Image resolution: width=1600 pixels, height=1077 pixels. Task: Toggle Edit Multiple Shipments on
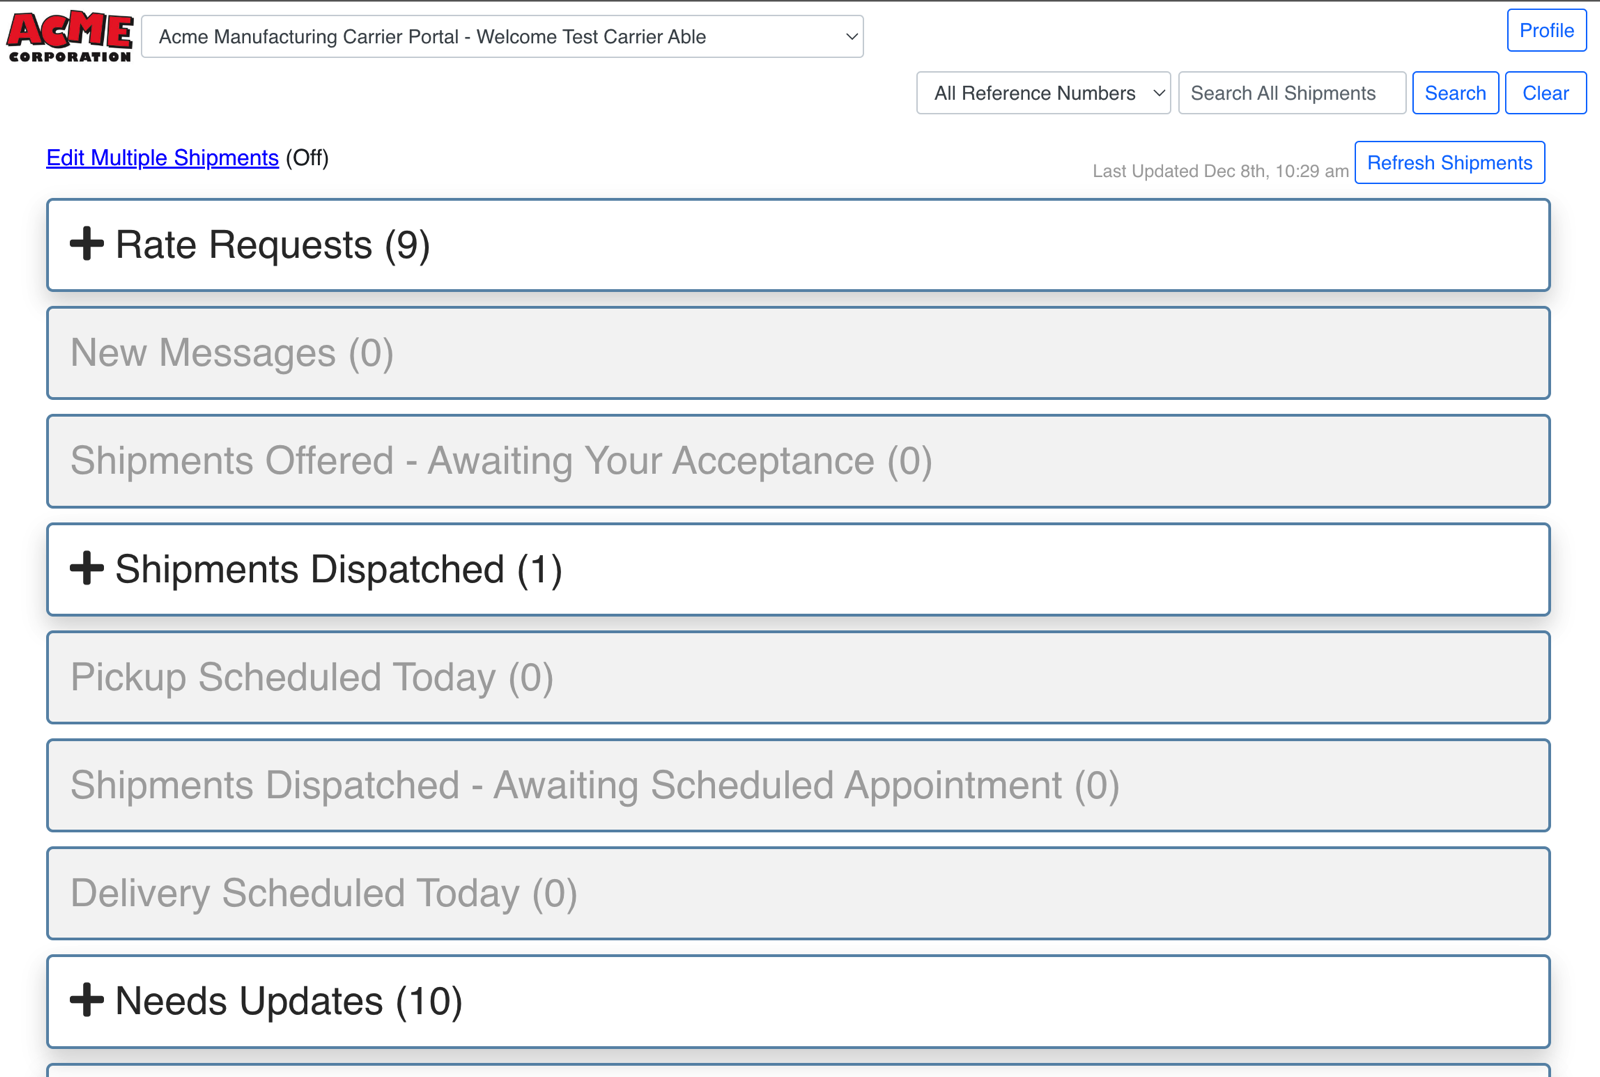[x=162, y=158]
